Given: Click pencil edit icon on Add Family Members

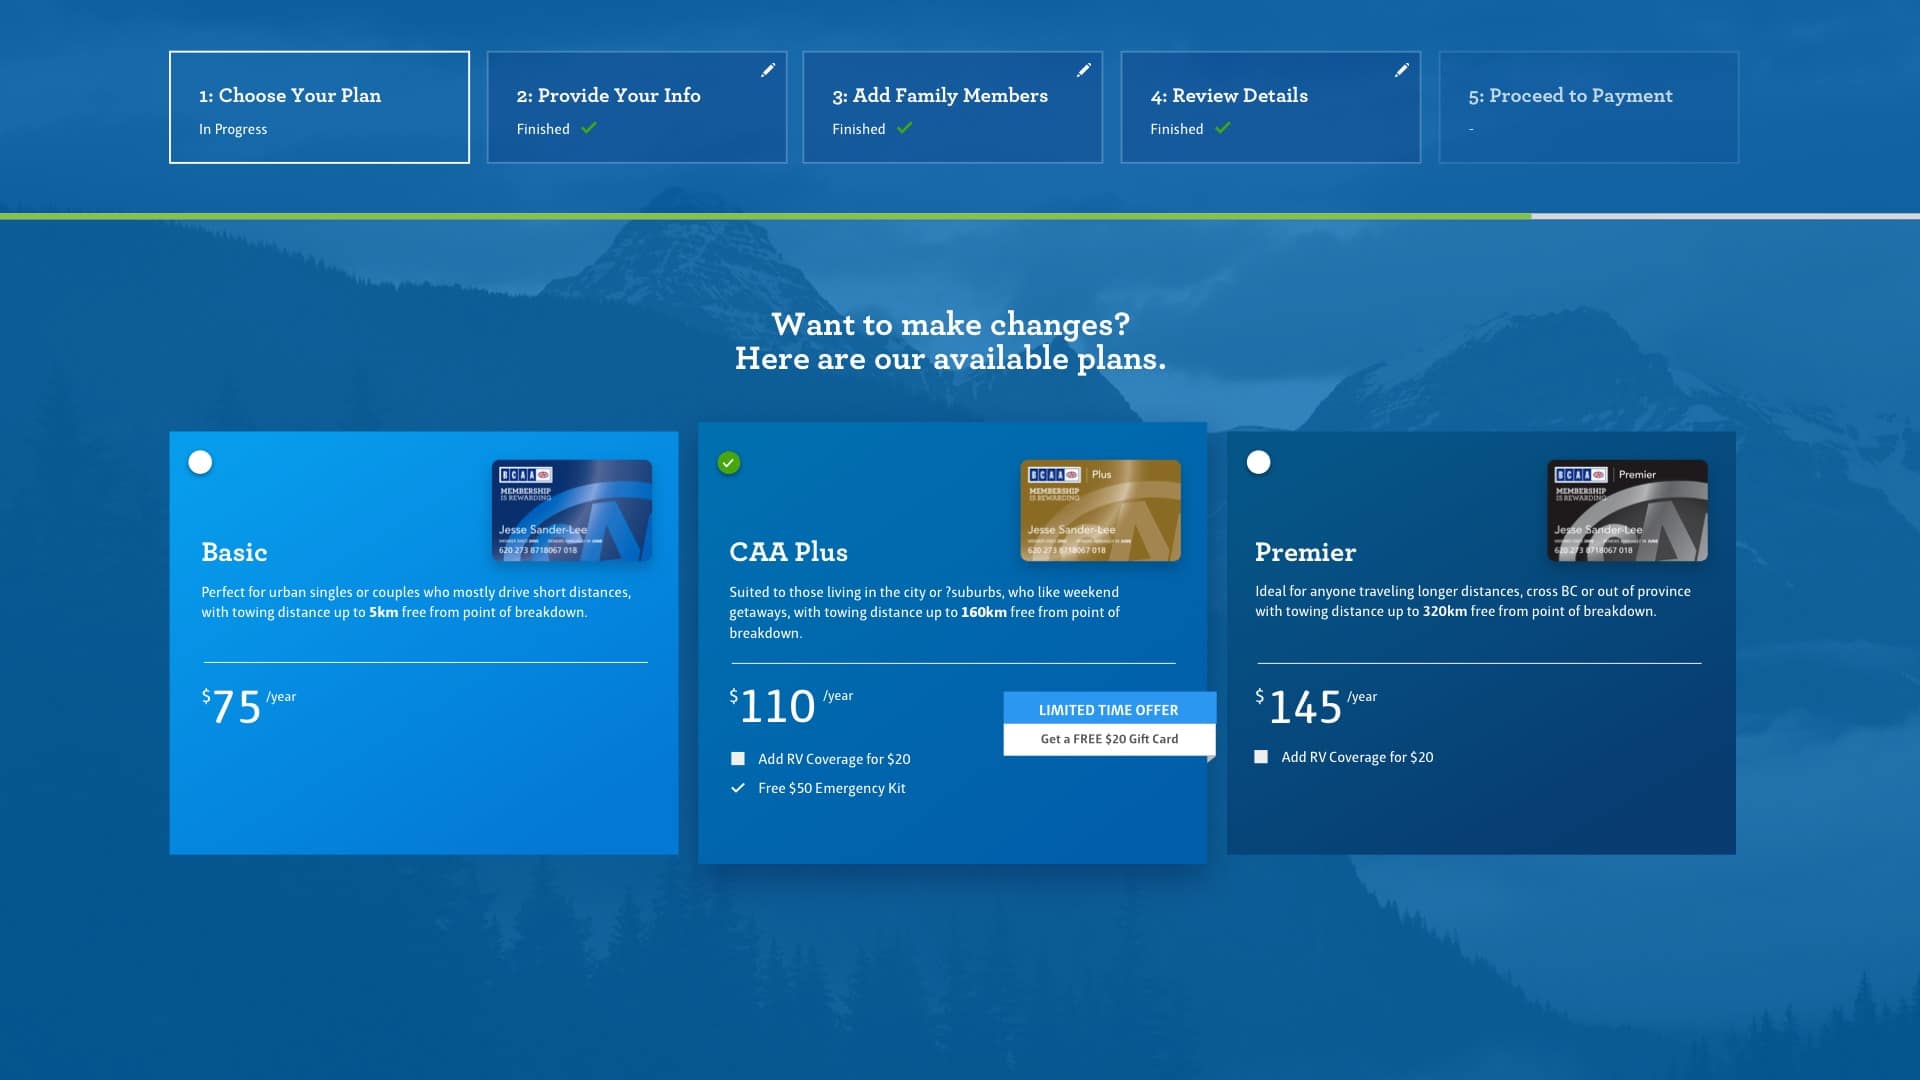Looking at the screenshot, I should click(1084, 70).
